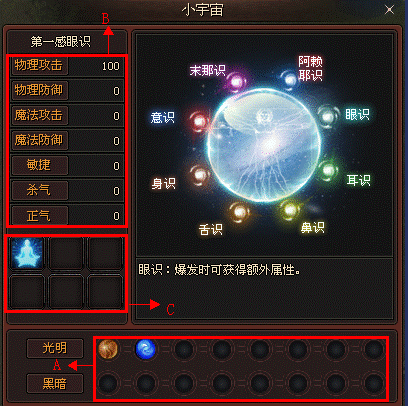Select the 意识 red orb
Image resolution: width=408 pixels, height=406 pixels.
(x=200, y=121)
